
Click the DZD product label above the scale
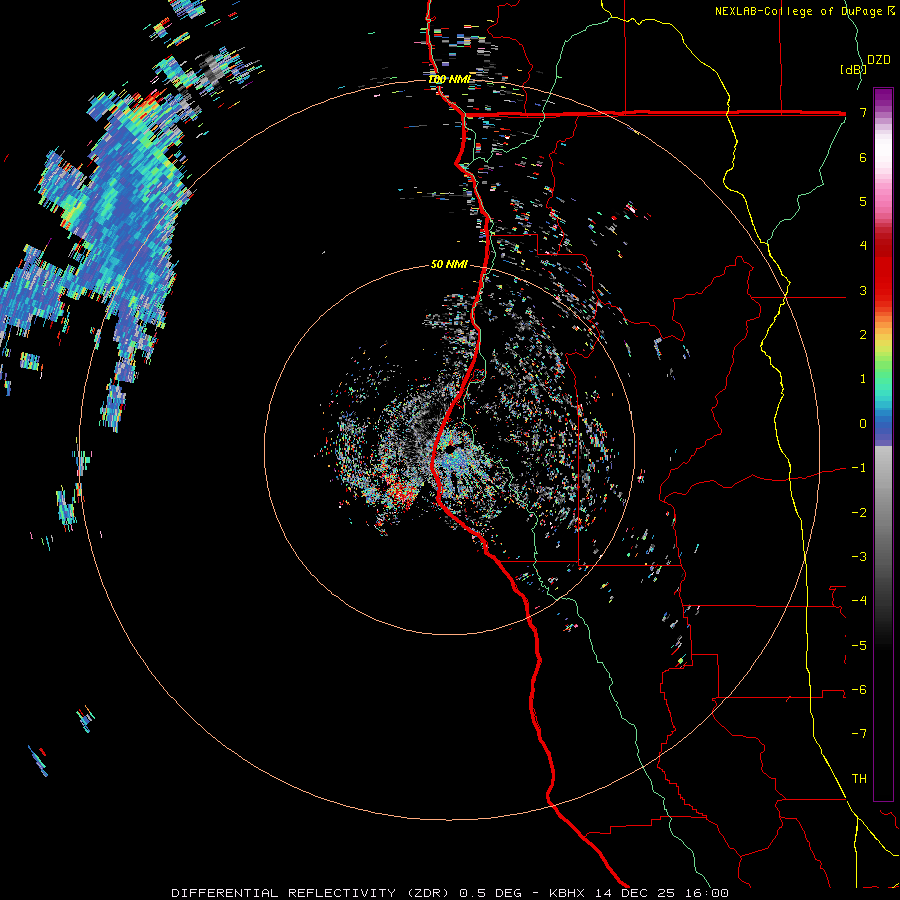coord(879,60)
